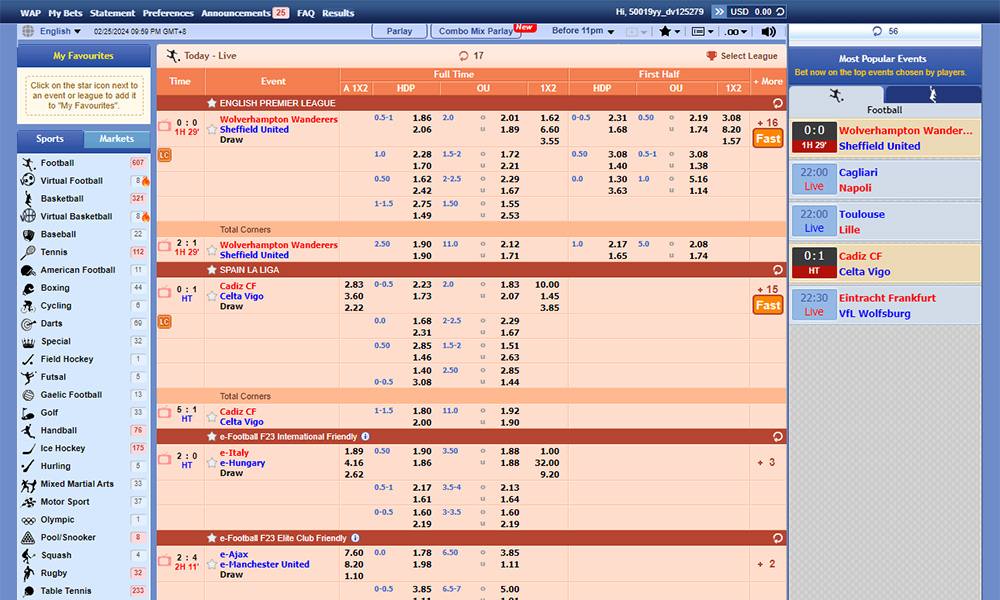Viewport: 1000px width, 600px height.
Task: Show info for e-Football F23 International Friendly
Action: pos(365,437)
